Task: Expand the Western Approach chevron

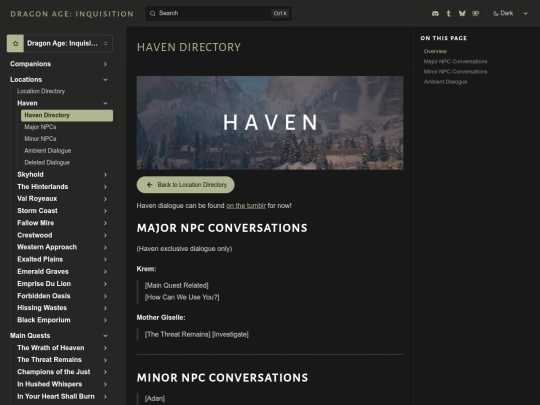Action: point(105,247)
